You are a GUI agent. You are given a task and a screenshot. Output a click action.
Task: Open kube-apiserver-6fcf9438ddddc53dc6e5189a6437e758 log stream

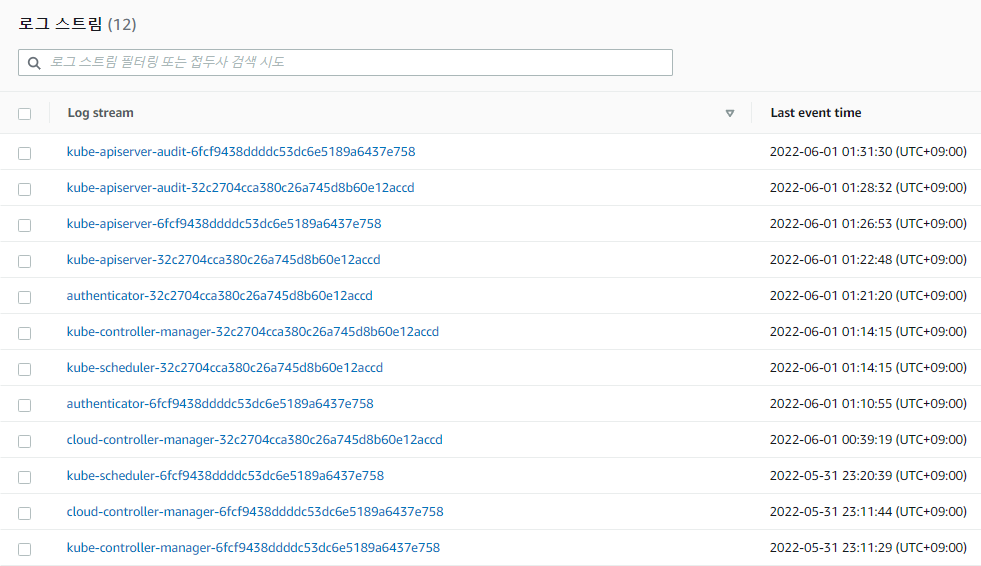click(224, 224)
